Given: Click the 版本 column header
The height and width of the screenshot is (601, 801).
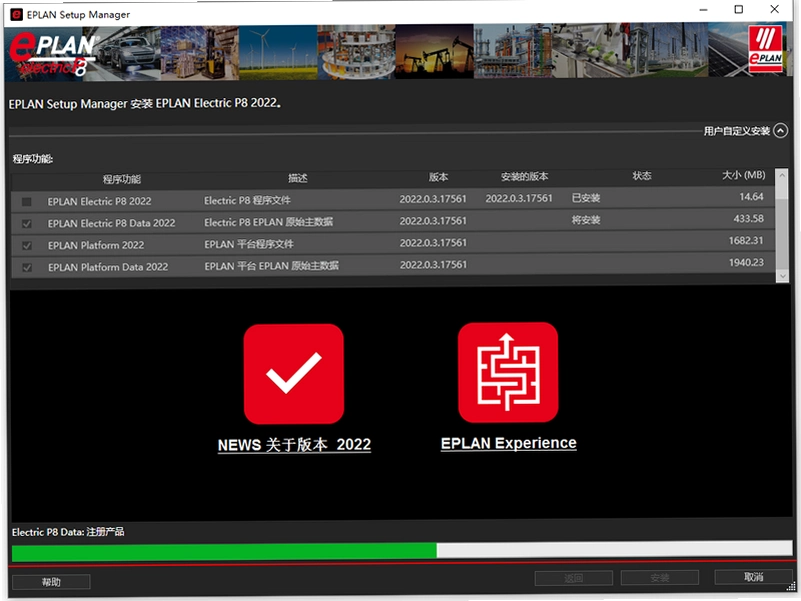Looking at the screenshot, I should coord(438,177).
